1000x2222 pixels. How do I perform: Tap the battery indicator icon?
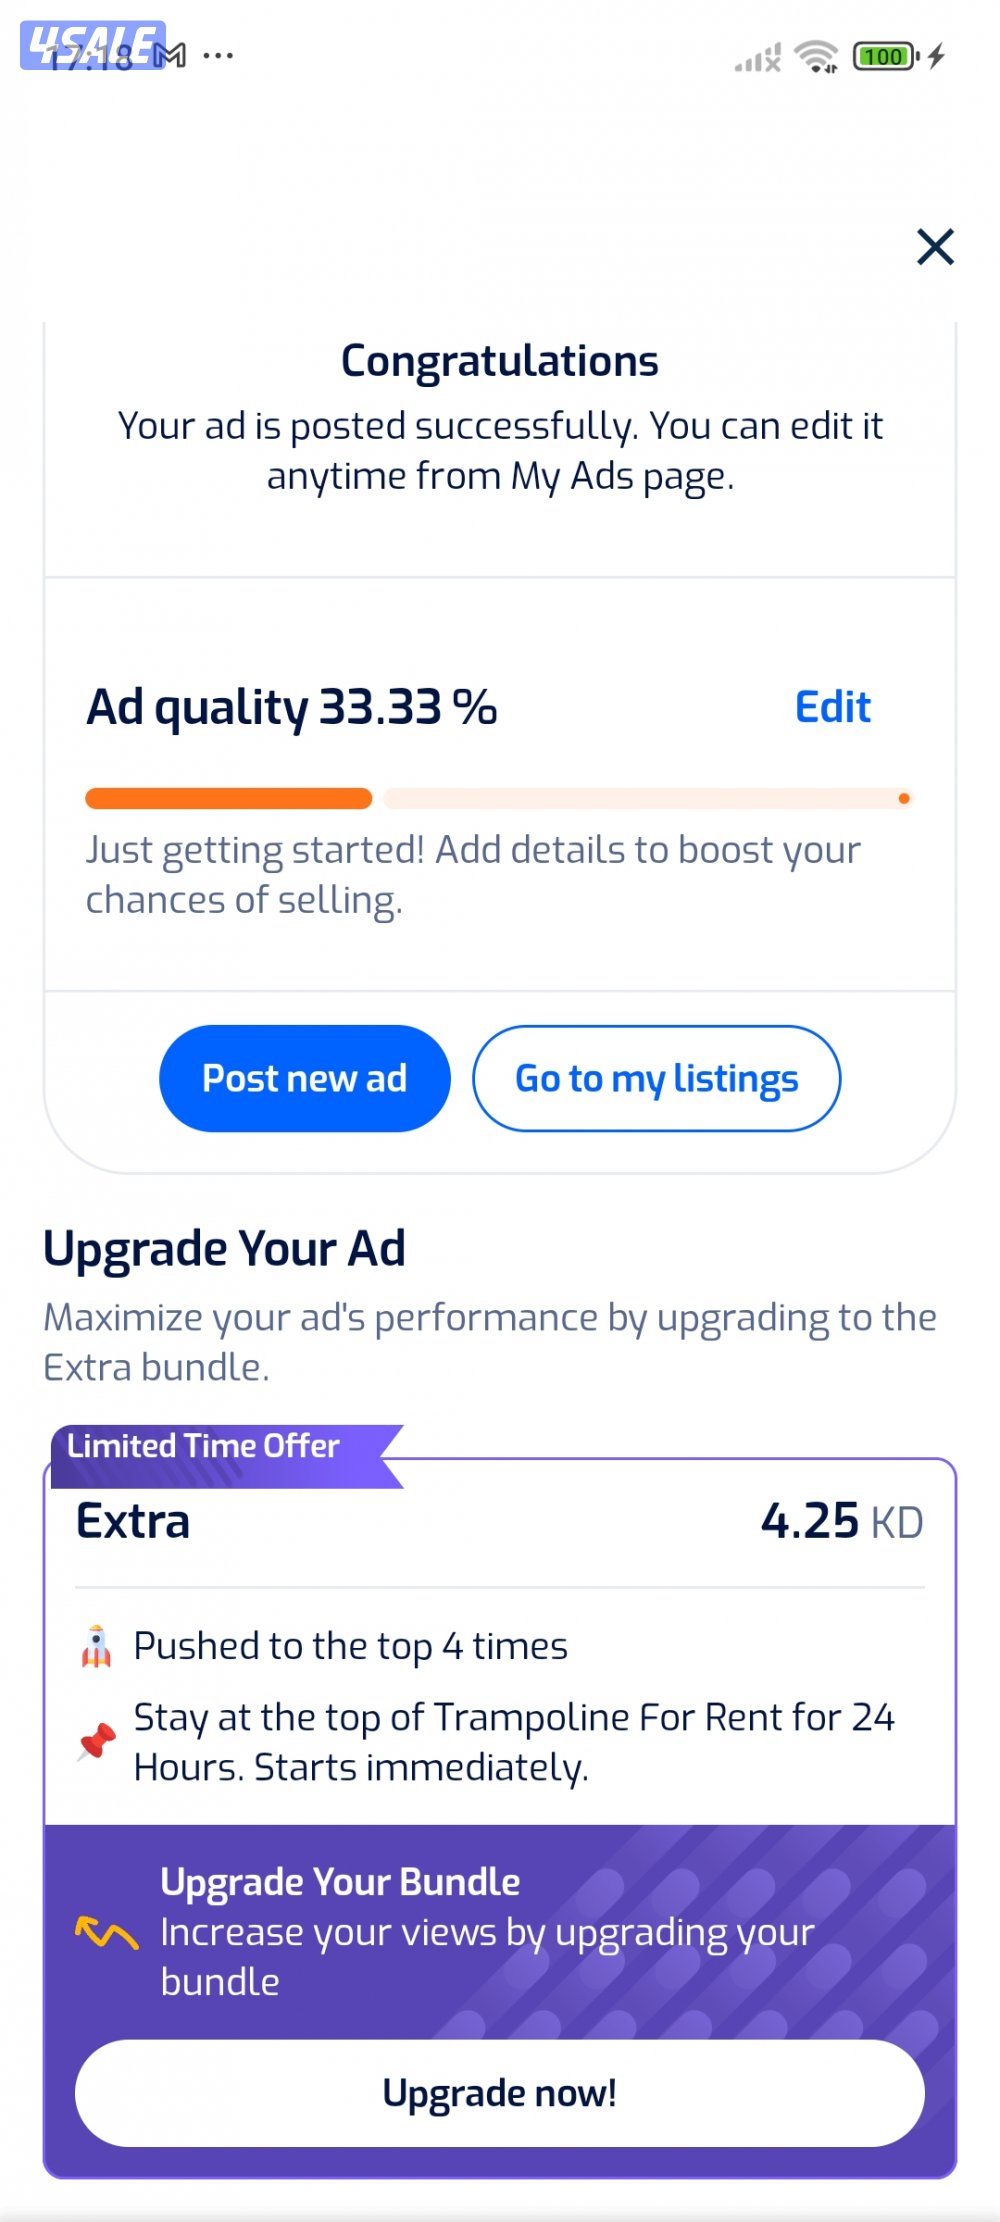coord(885,57)
